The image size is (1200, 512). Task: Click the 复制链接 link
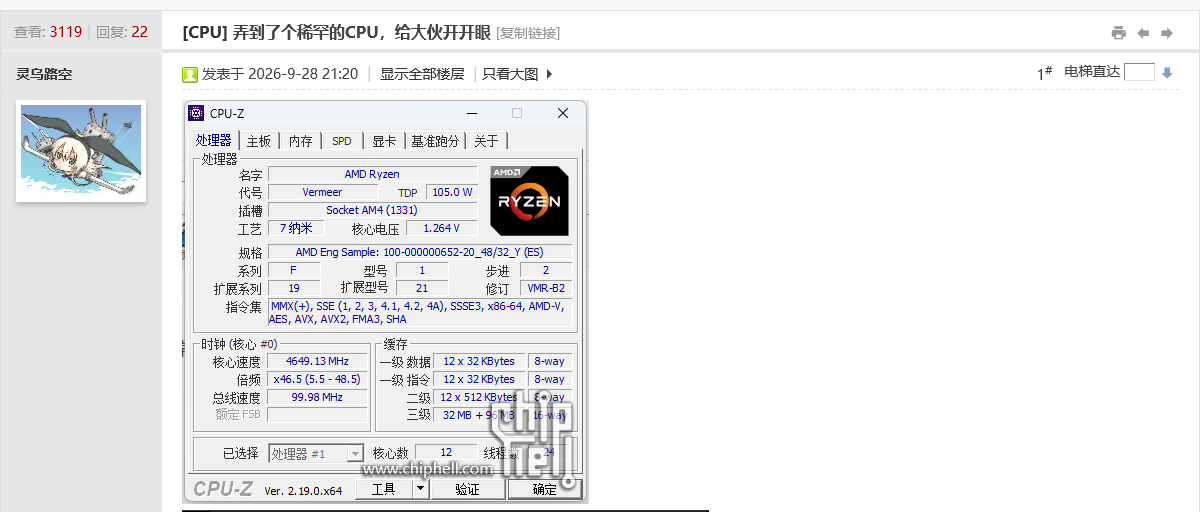click(x=528, y=33)
